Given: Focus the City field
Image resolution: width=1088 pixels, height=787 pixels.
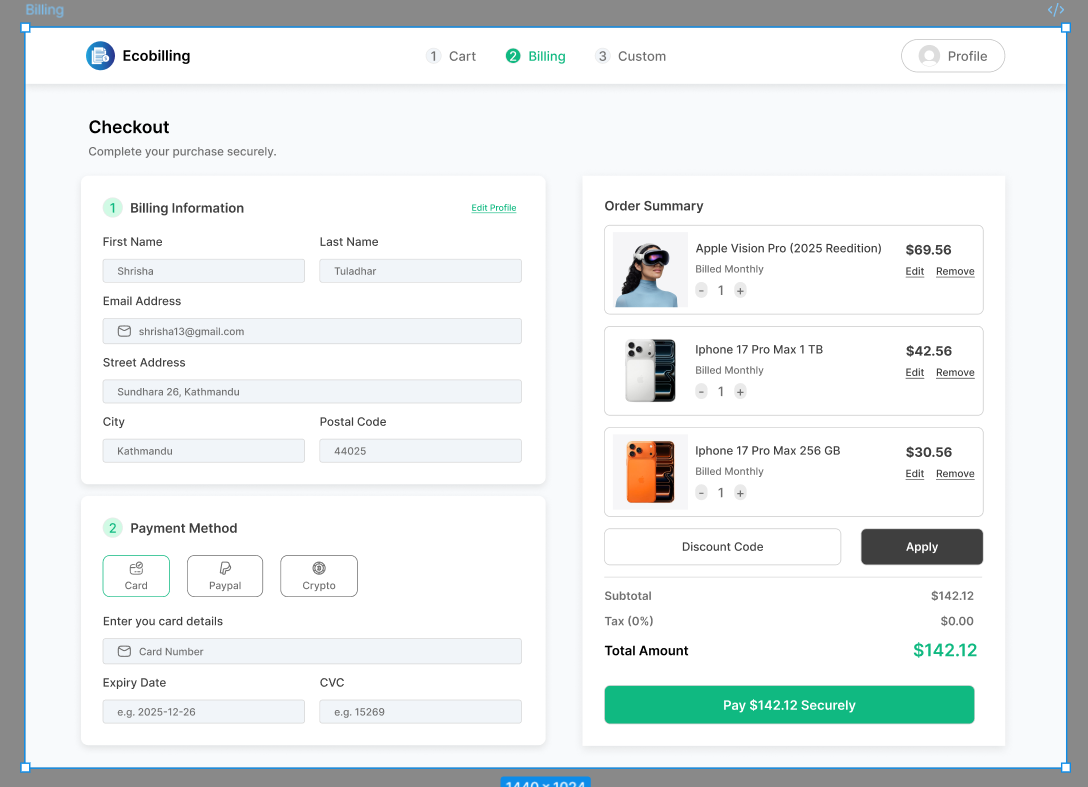Looking at the screenshot, I should click(203, 451).
